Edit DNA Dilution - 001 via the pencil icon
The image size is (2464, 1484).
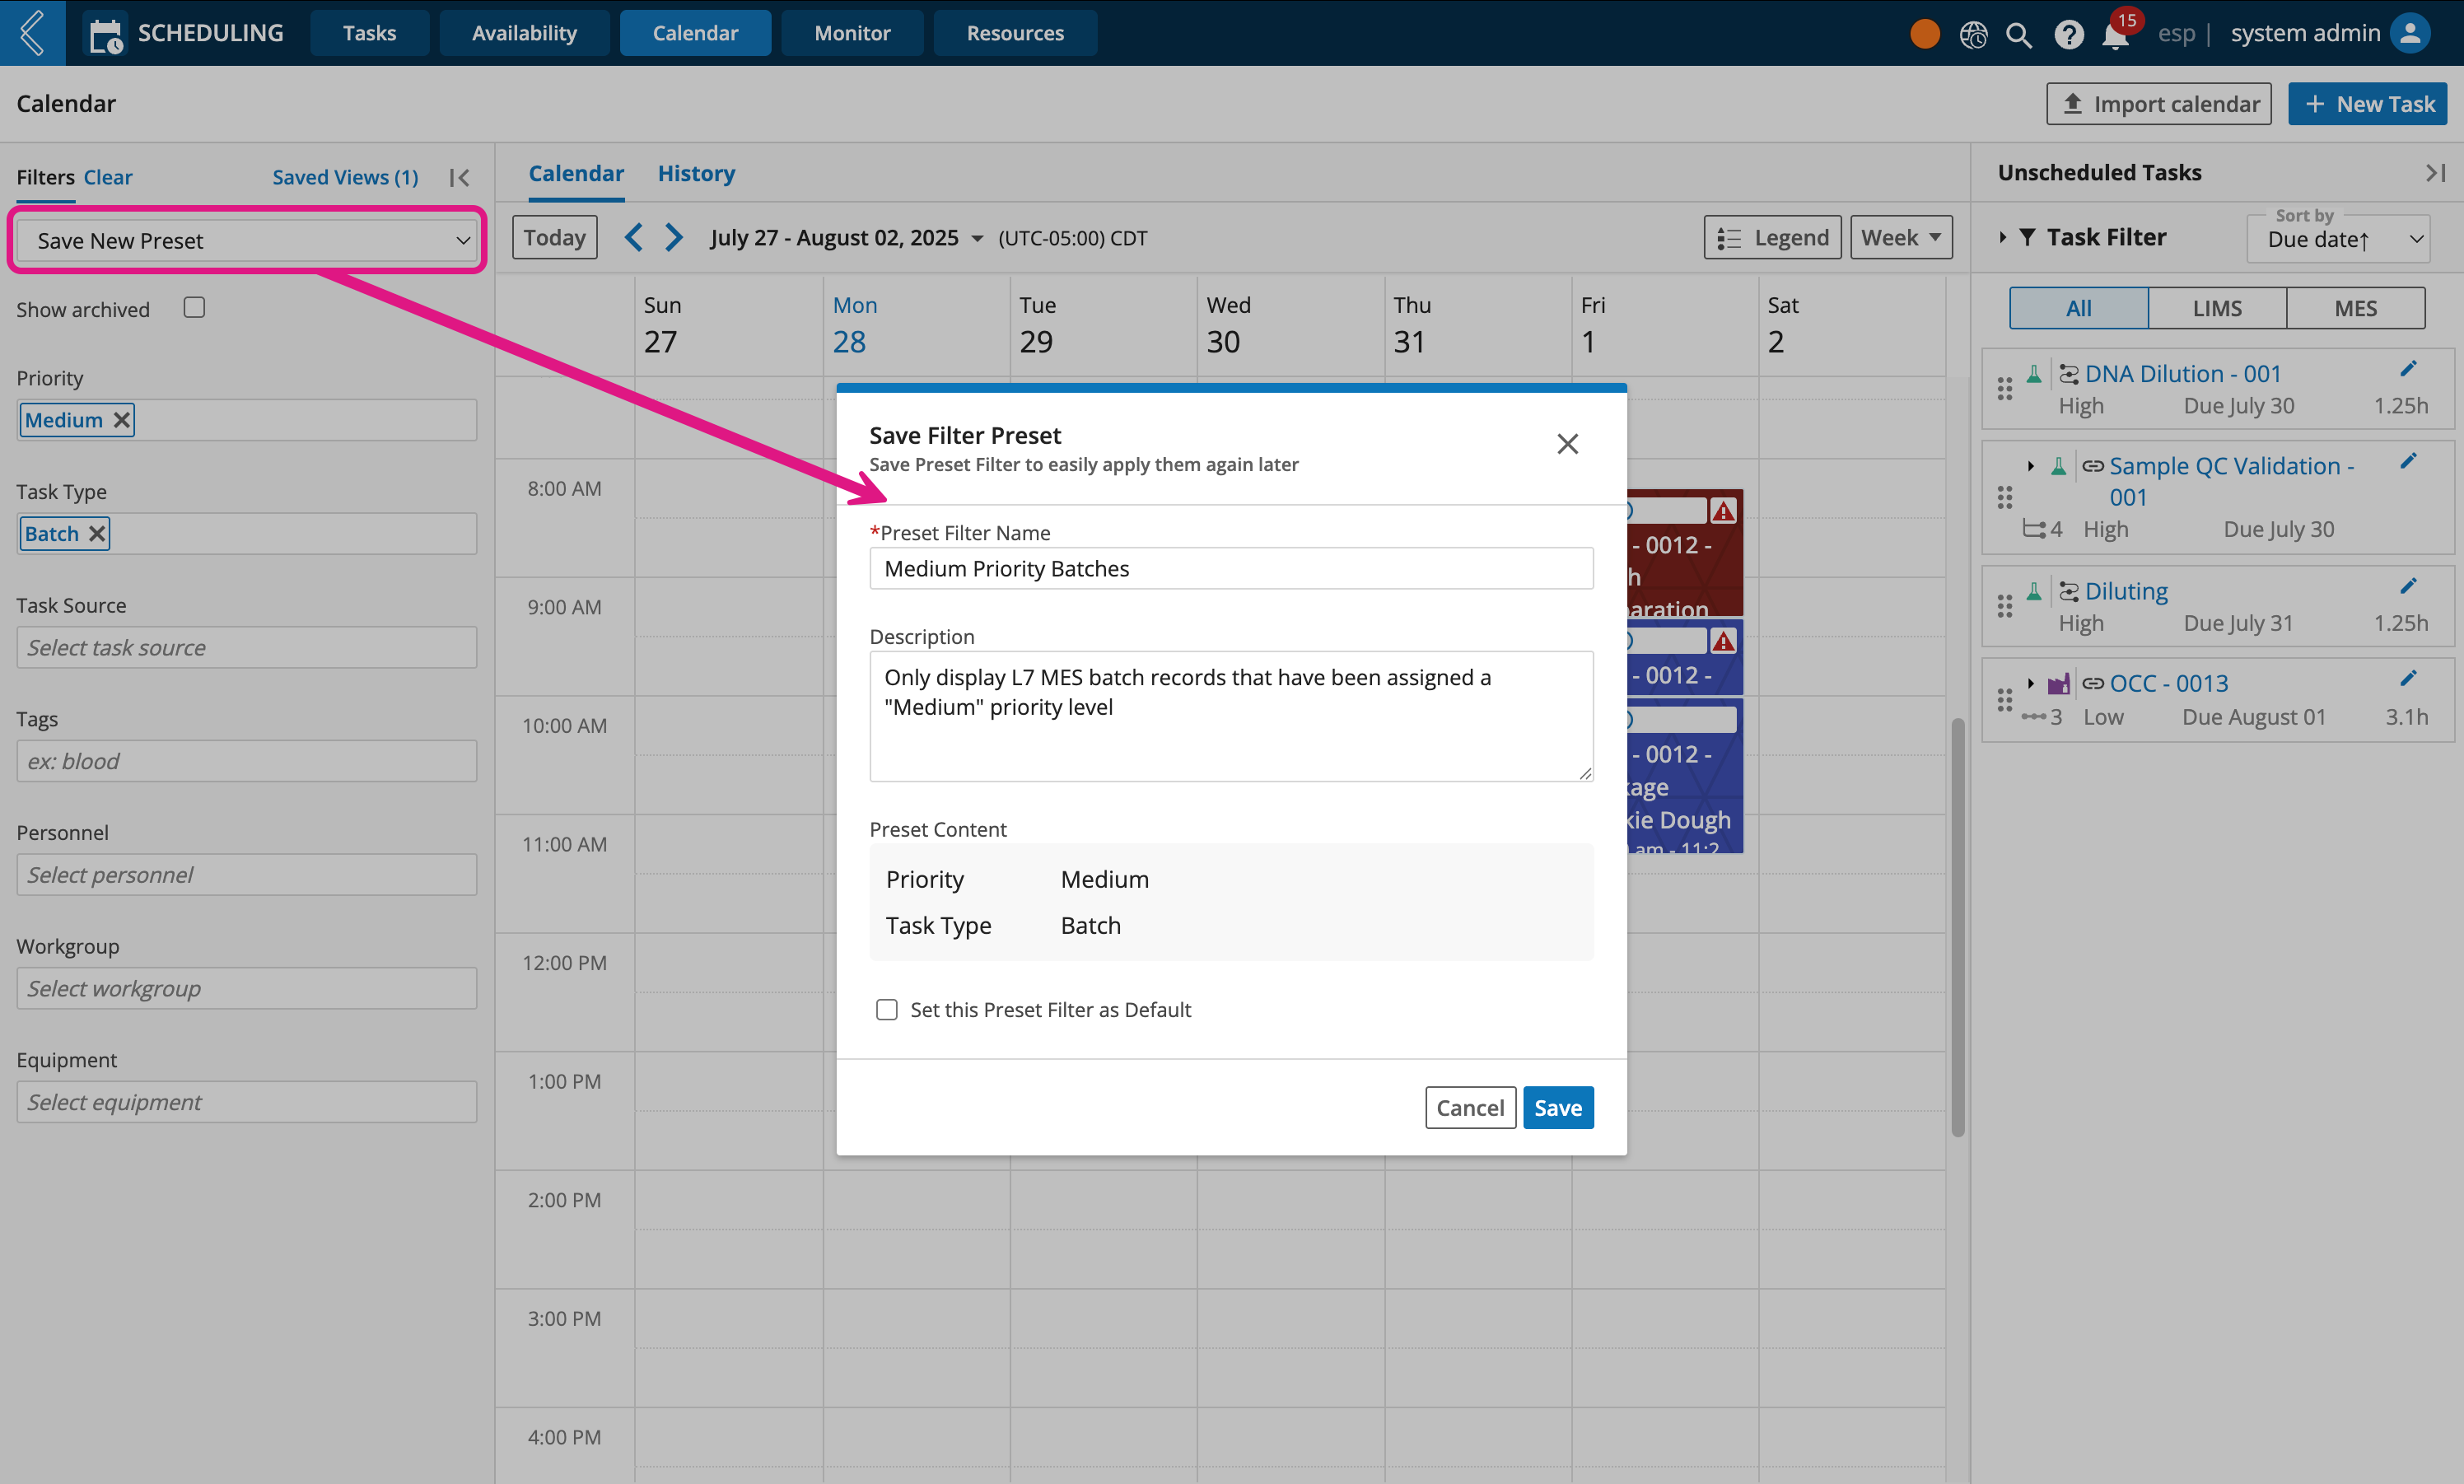pos(2407,369)
